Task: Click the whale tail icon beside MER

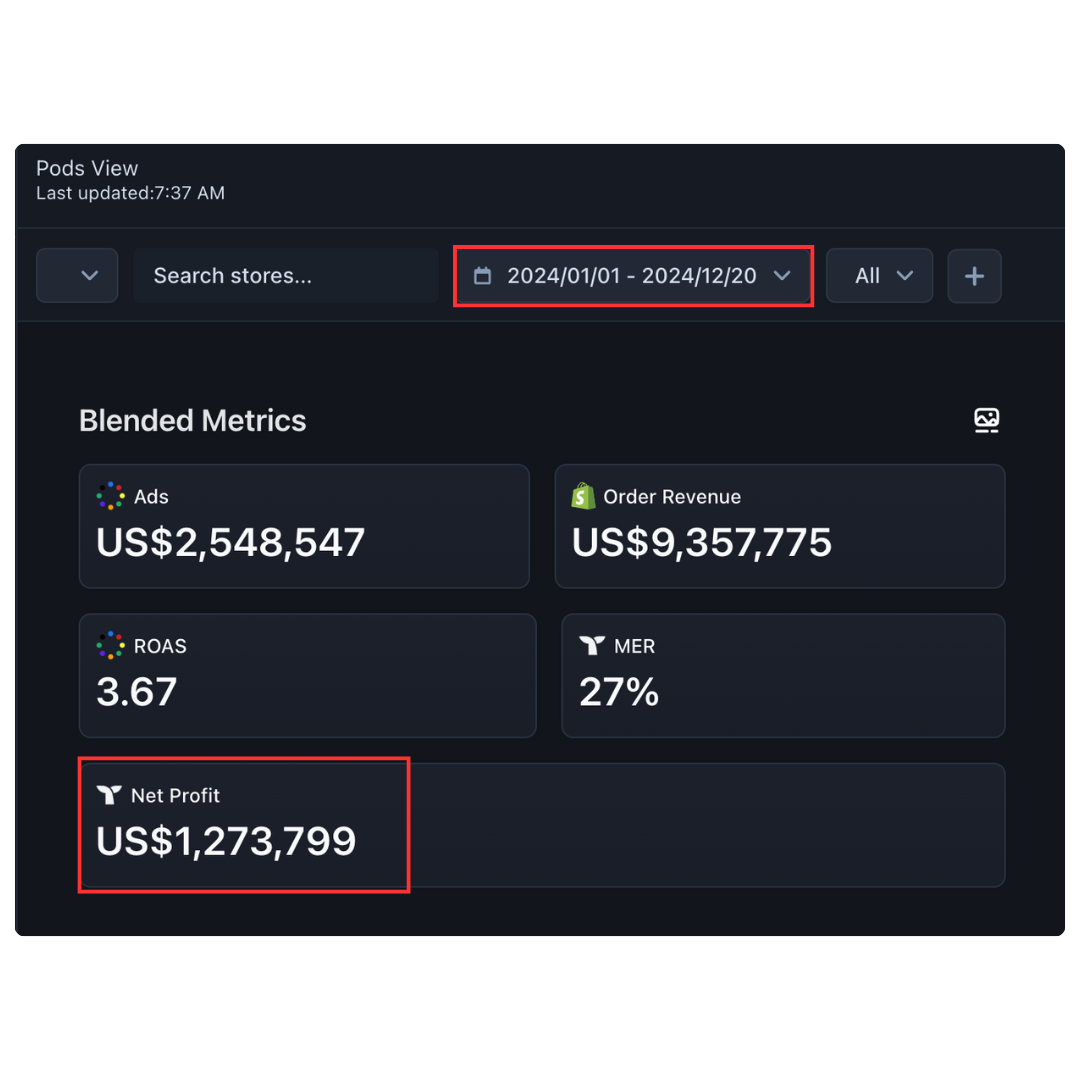Action: [x=592, y=646]
